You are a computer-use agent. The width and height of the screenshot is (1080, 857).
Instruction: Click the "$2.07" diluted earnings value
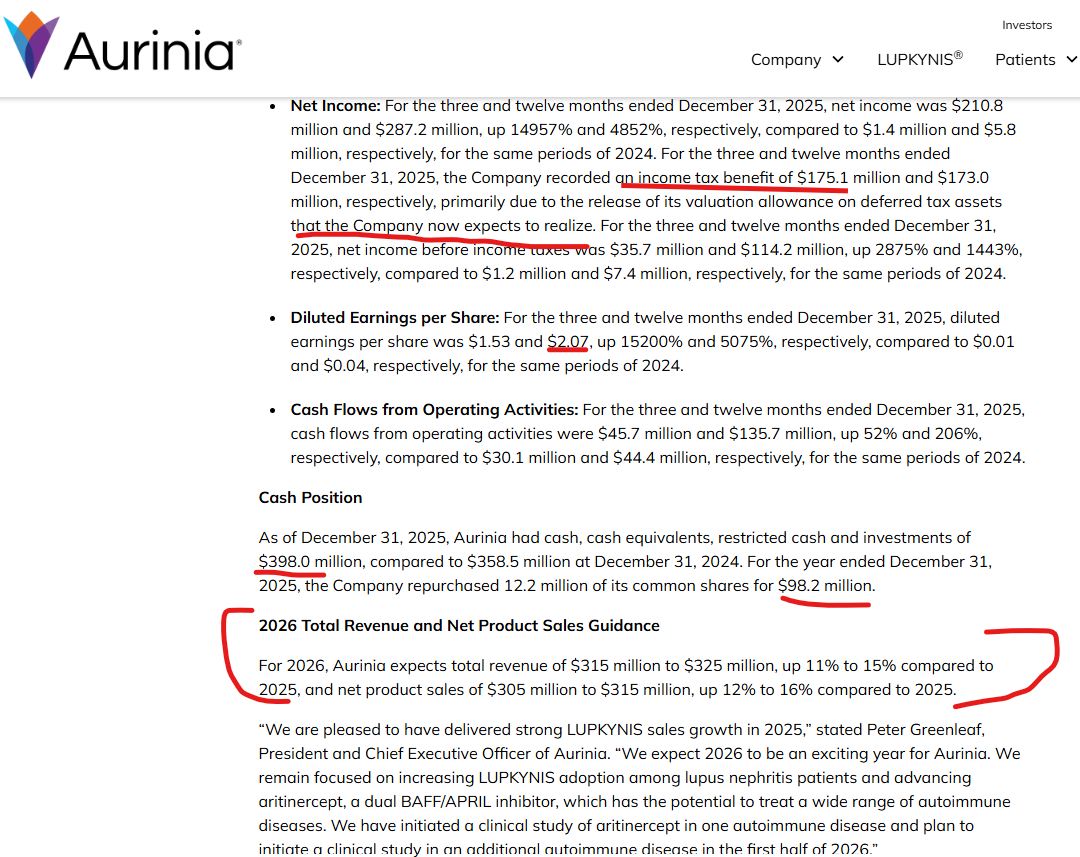(x=568, y=342)
